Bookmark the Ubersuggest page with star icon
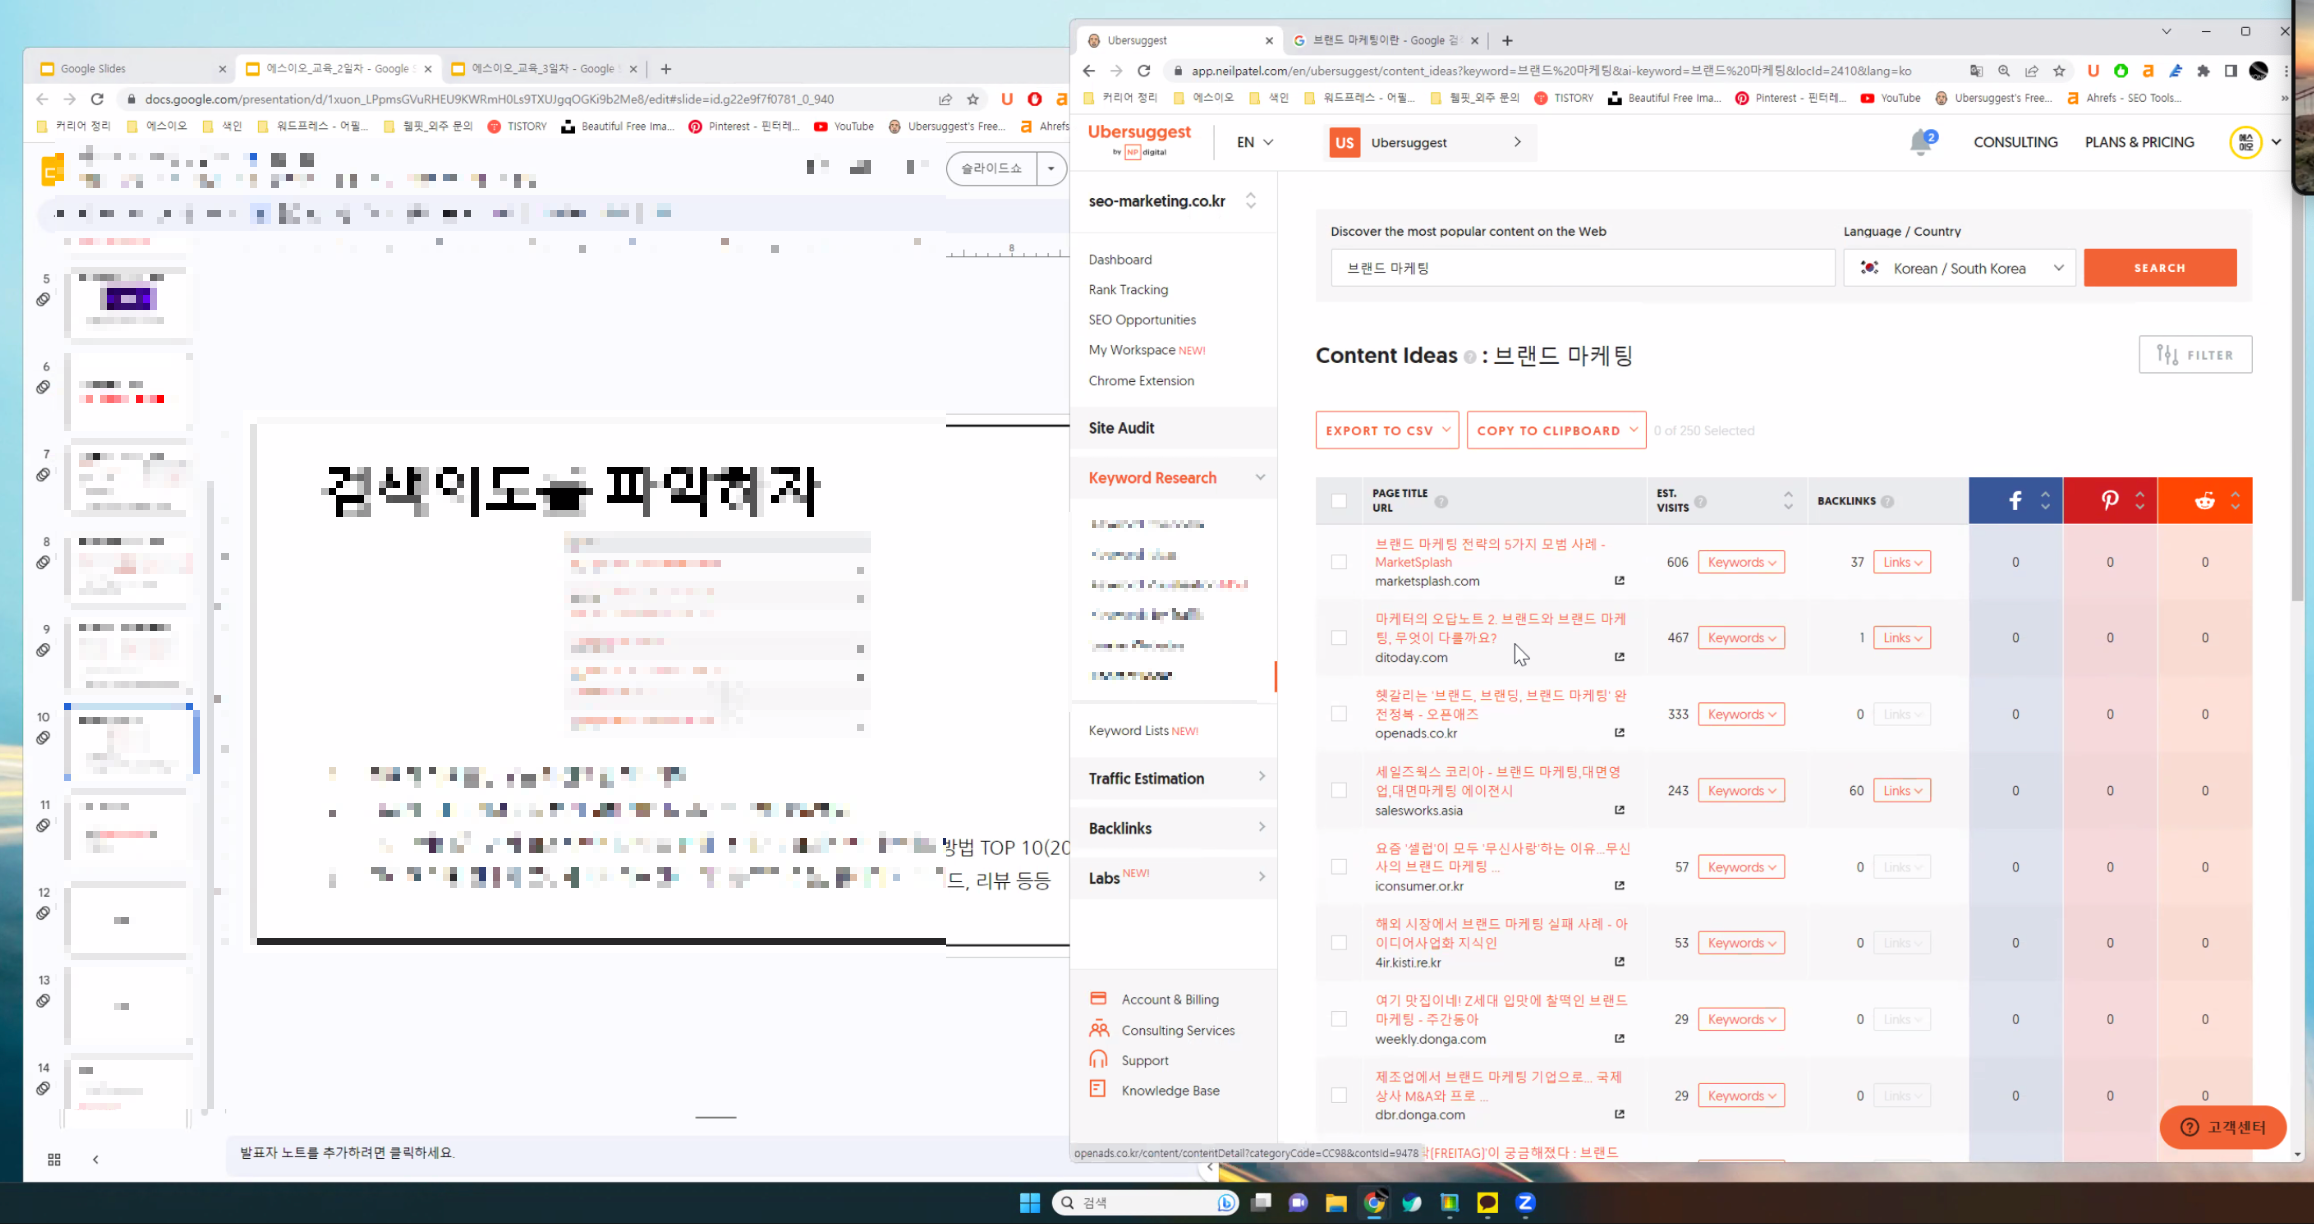2314x1224 pixels. click(2059, 71)
